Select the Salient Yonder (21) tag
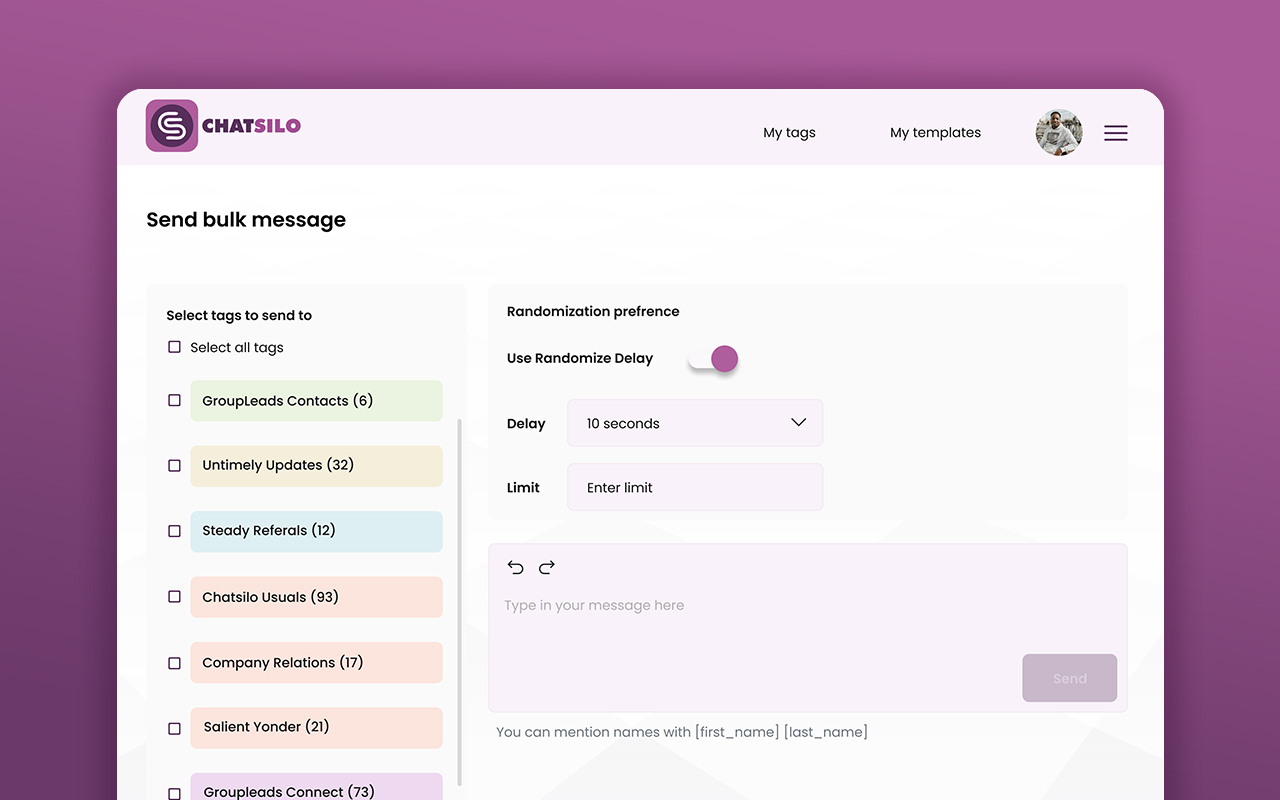This screenshot has width=1280, height=800. (316, 728)
